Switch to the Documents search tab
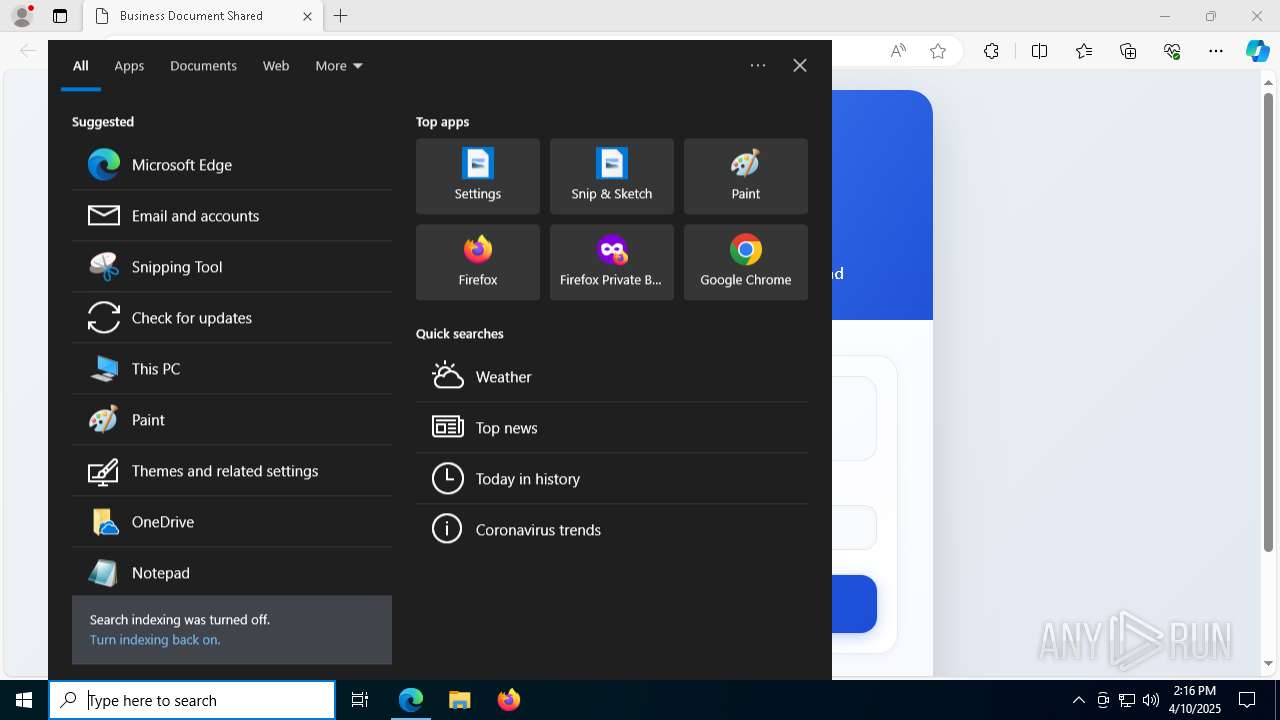 [x=203, y=66]
